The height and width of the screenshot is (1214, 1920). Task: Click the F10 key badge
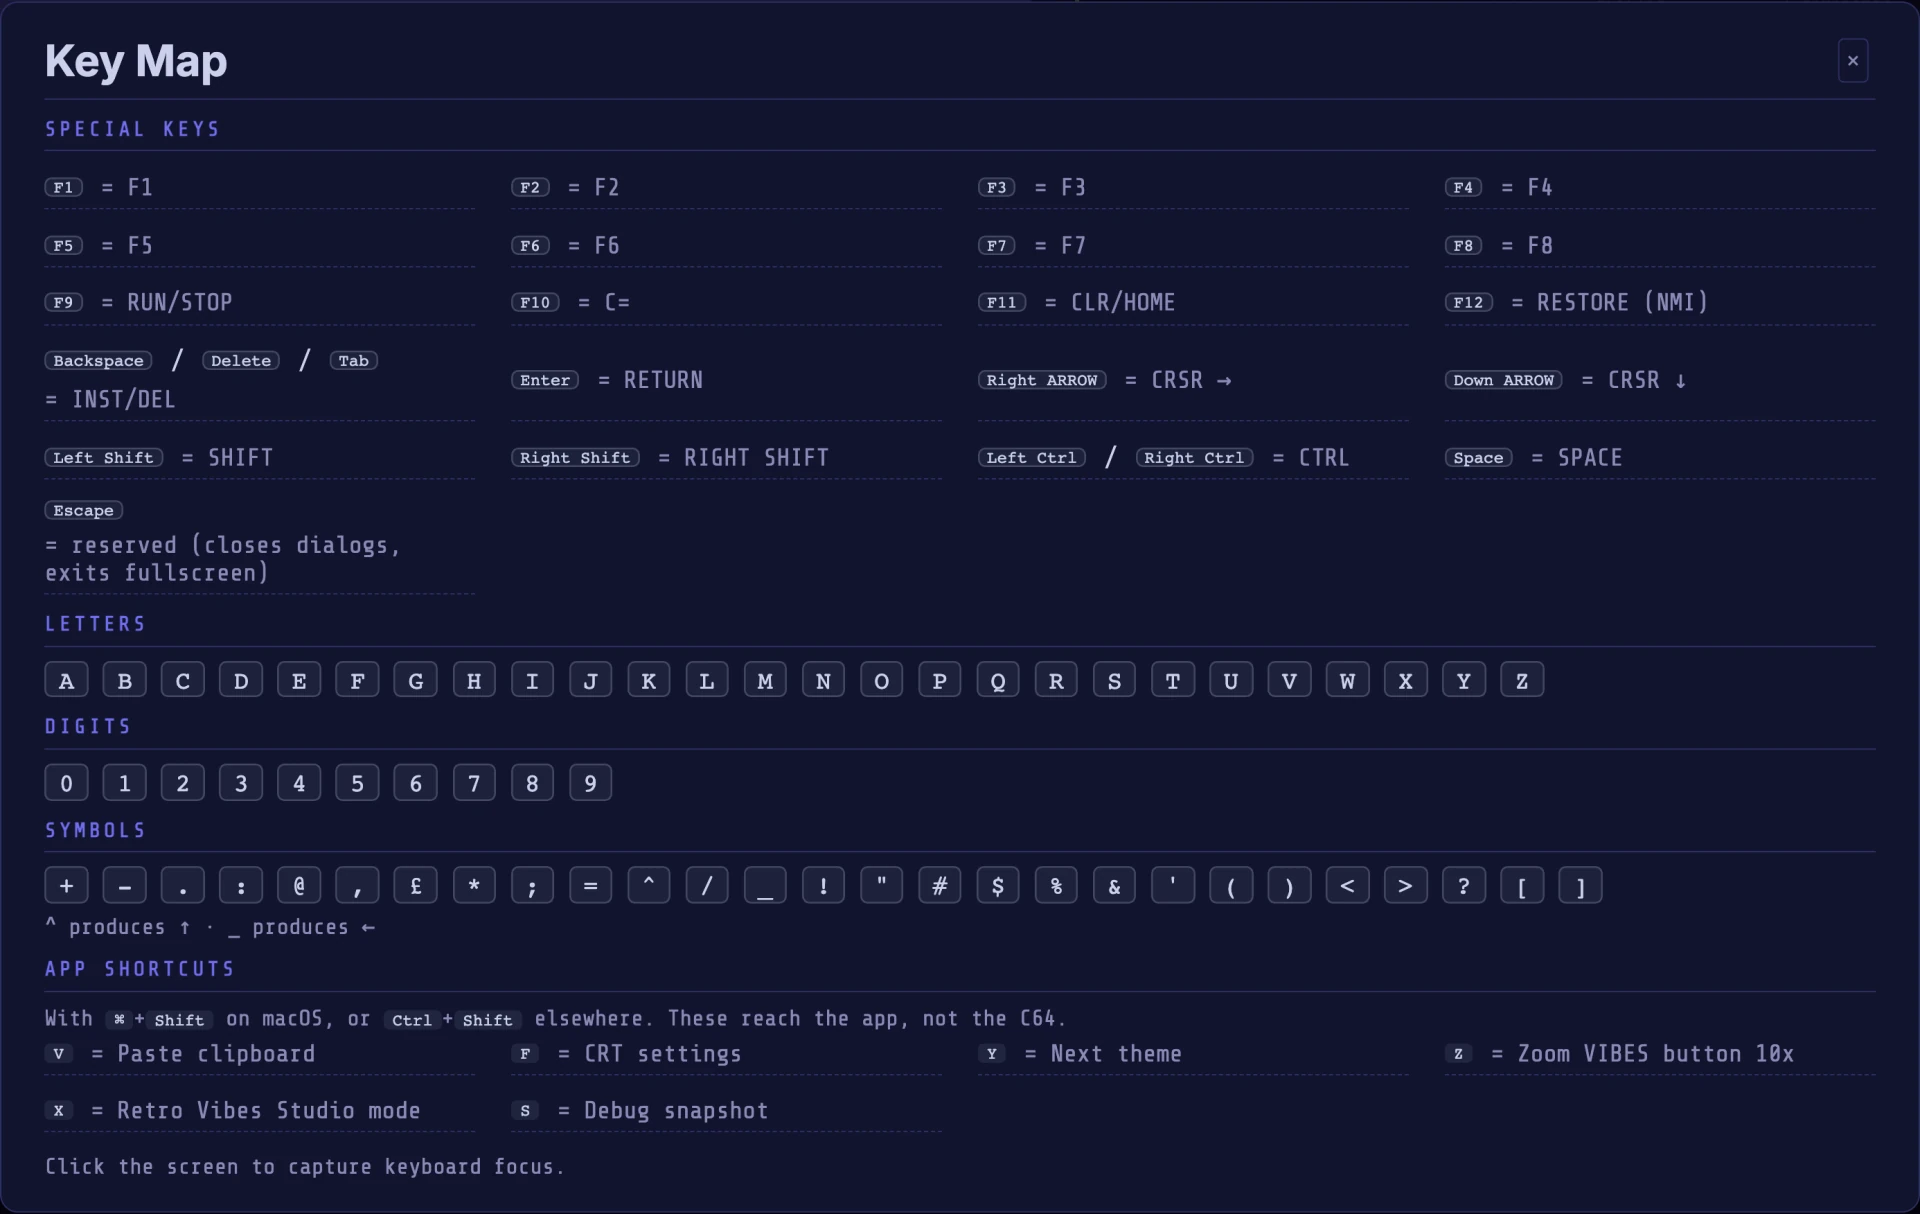535,302
